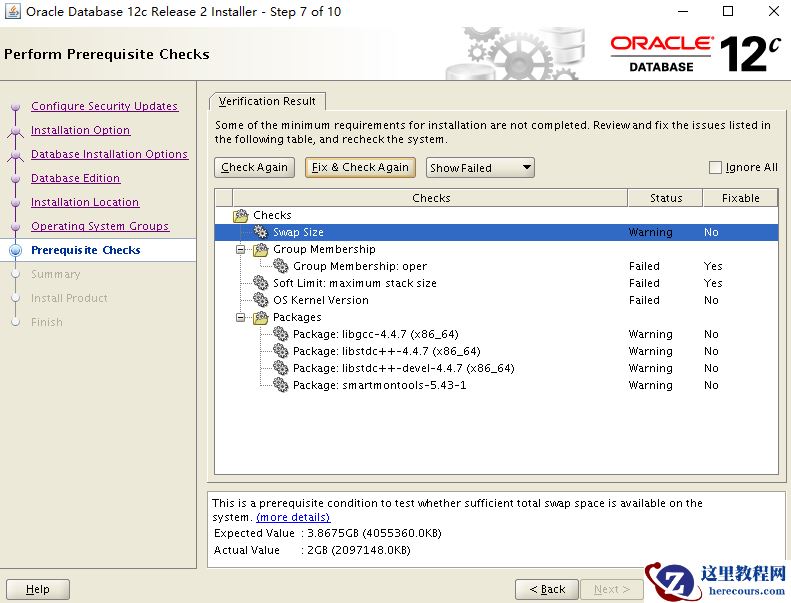
Task: Click the gear icon for Soft Limit: maximum stack size
Action: coord(261,283)
